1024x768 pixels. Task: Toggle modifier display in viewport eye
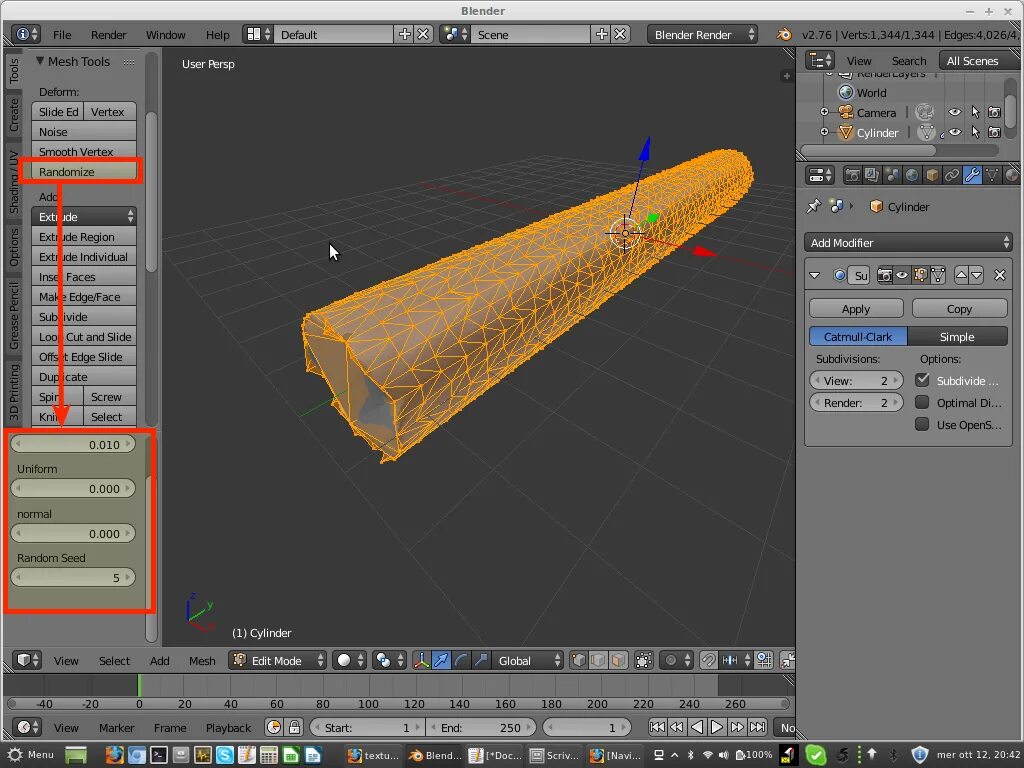coord(902,275)
